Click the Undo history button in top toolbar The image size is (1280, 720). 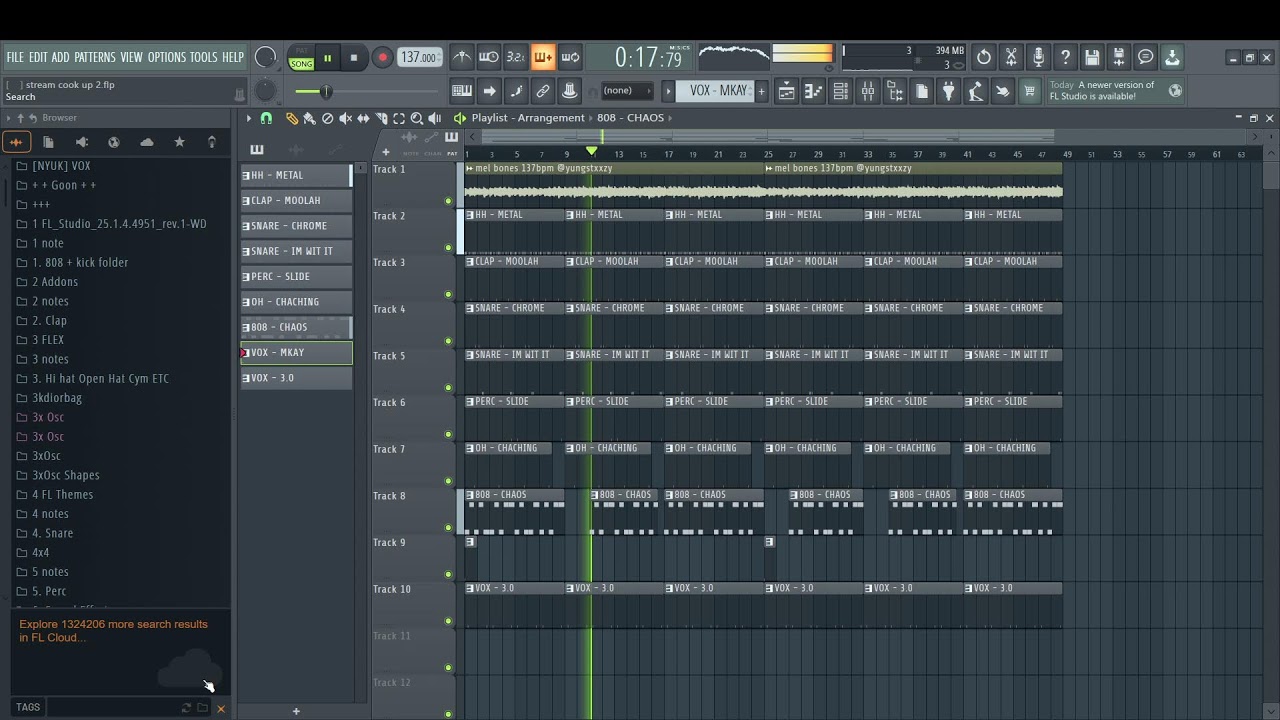point(984,57)
